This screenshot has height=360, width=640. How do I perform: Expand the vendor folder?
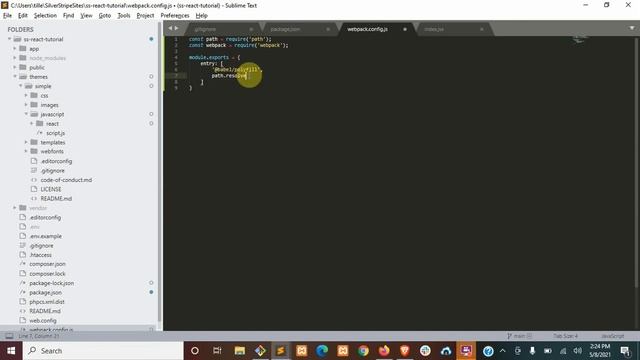15,208
